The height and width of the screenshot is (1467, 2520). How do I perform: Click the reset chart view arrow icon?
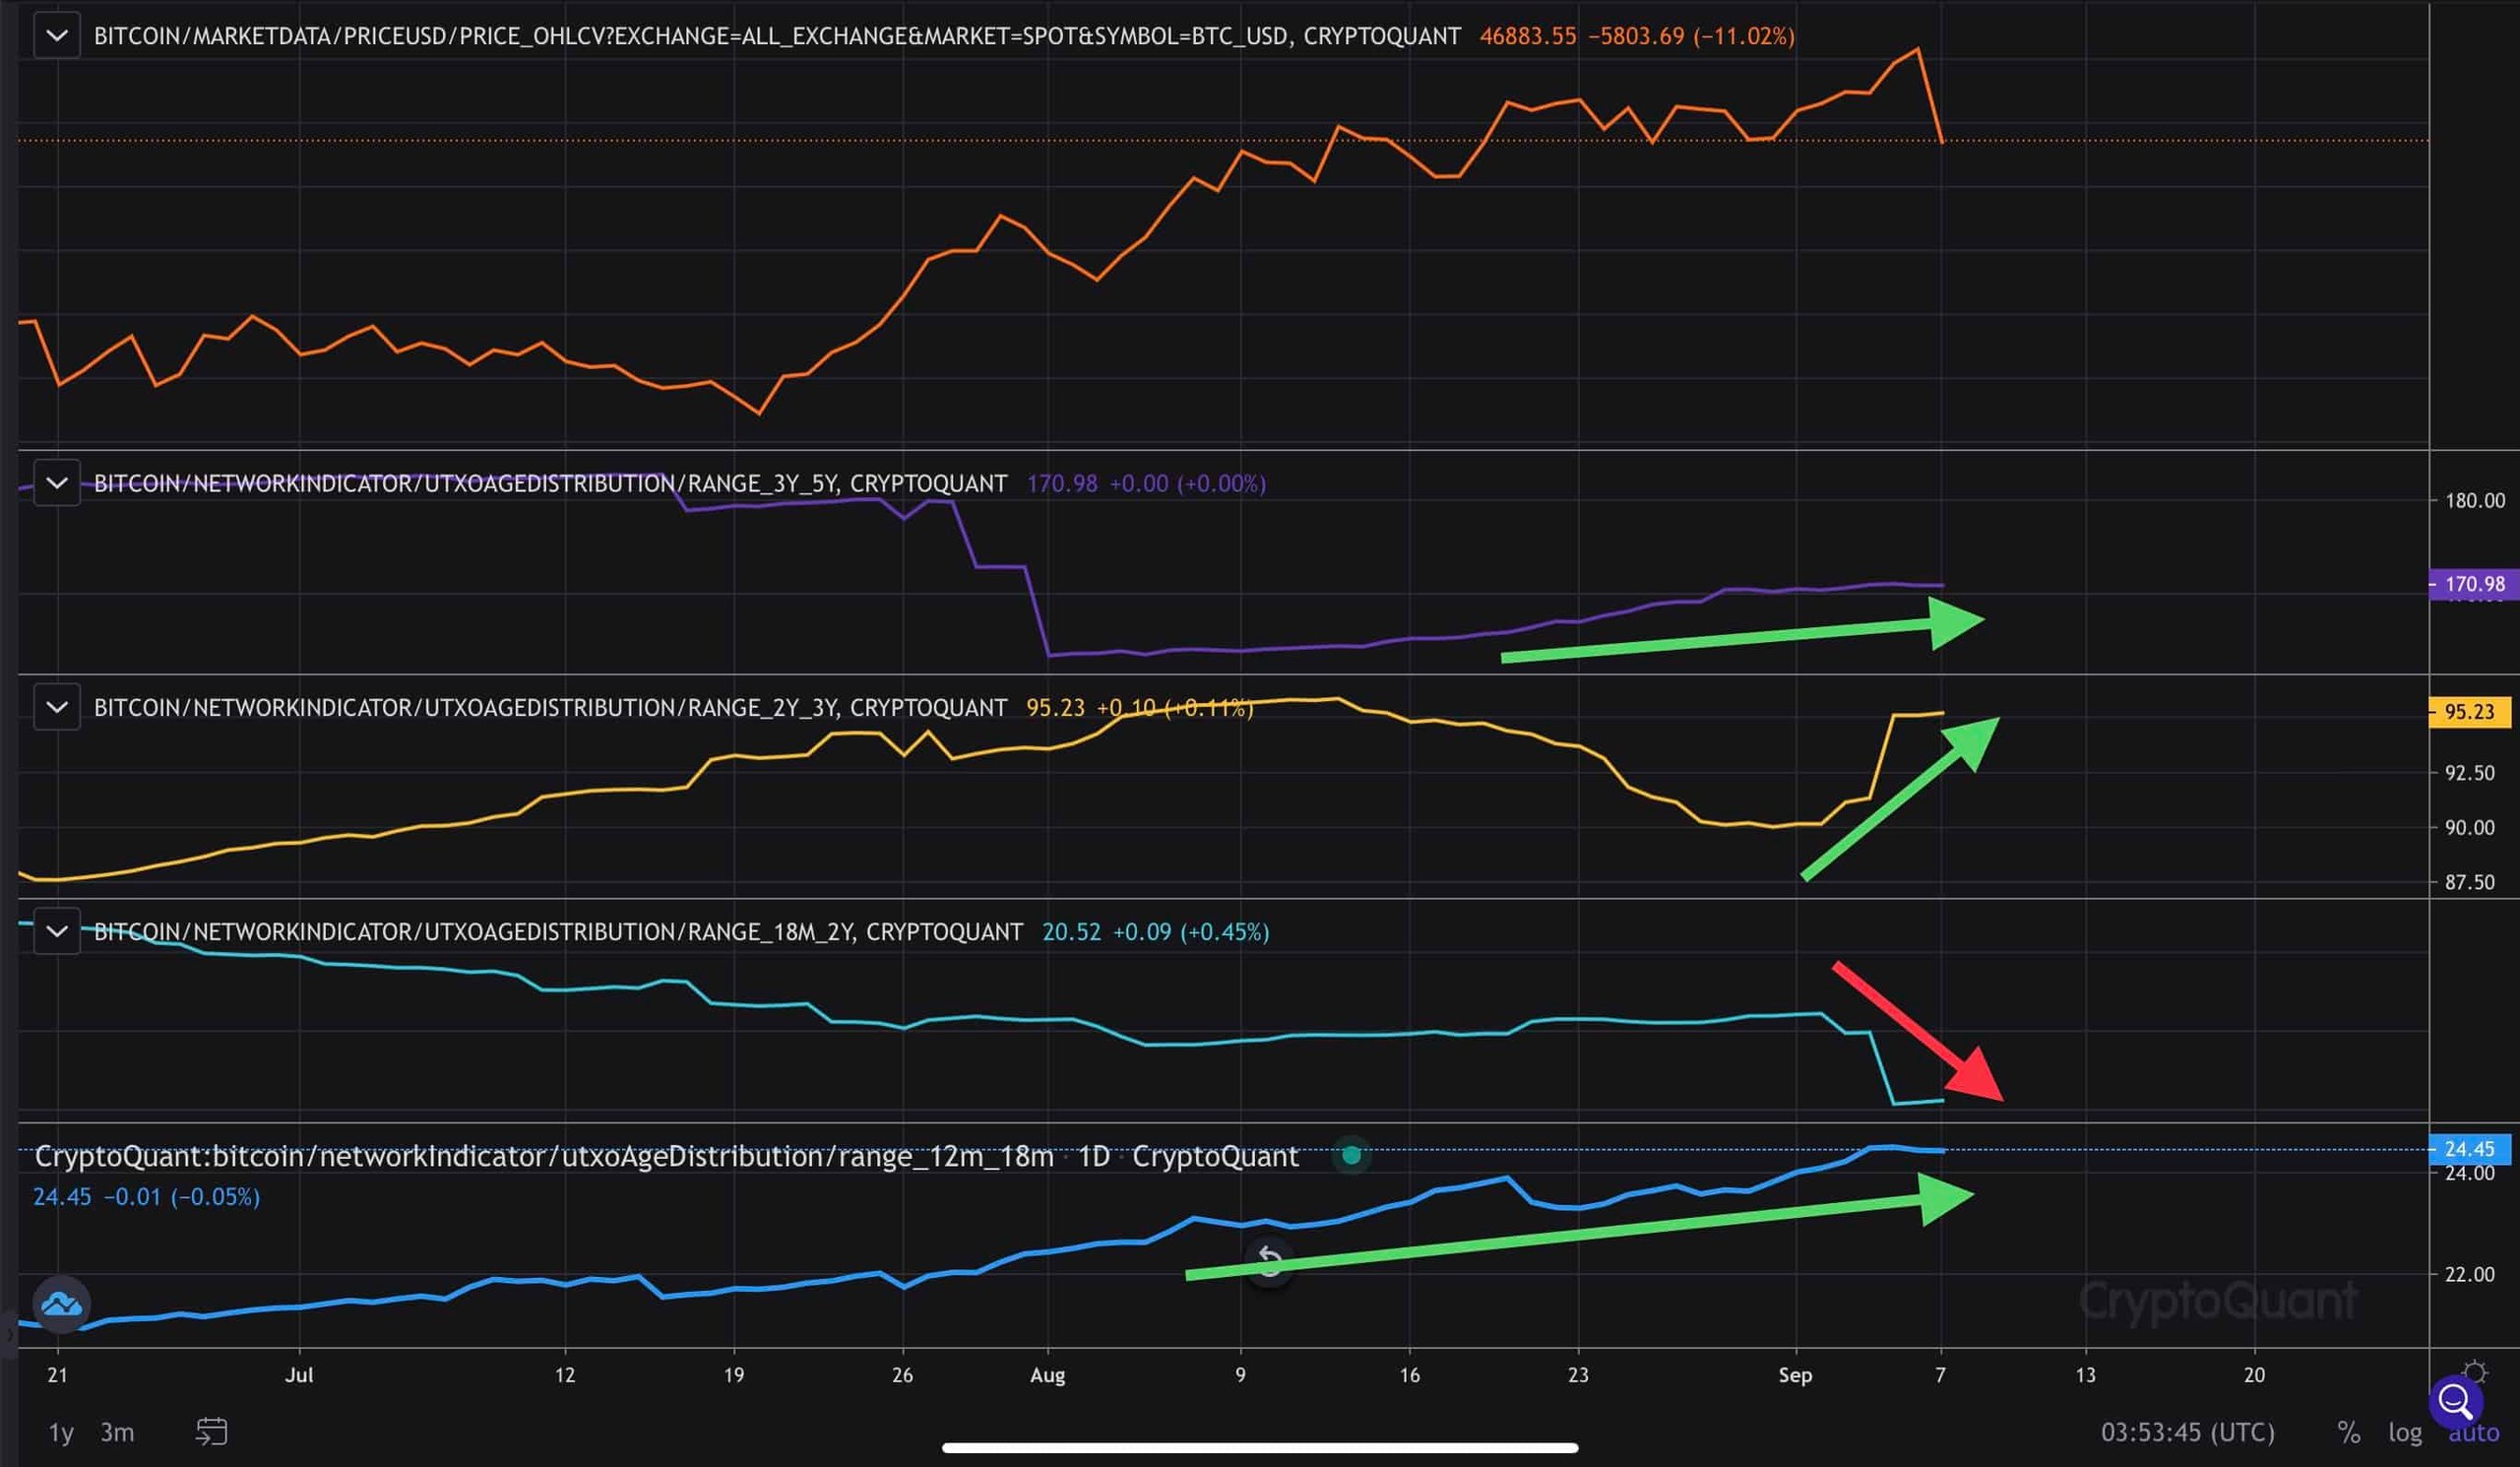(1270, 1260)
